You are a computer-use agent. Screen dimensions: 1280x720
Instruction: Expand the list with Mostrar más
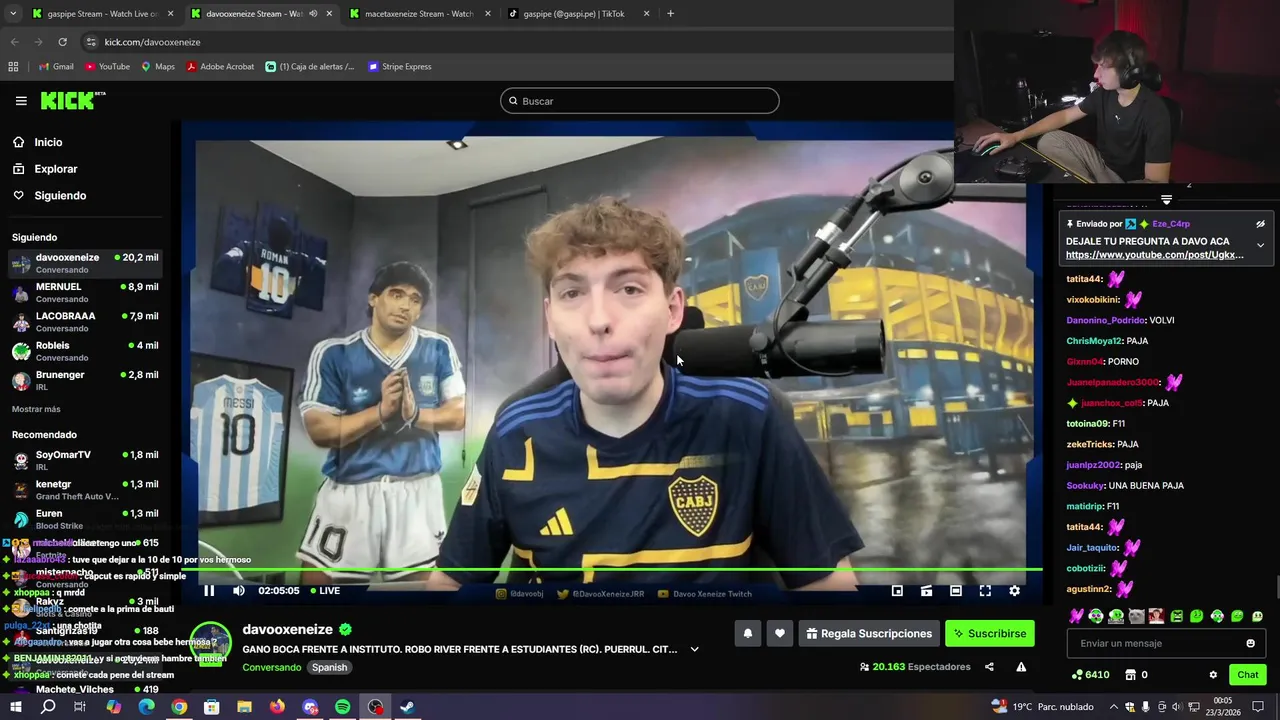36,409
